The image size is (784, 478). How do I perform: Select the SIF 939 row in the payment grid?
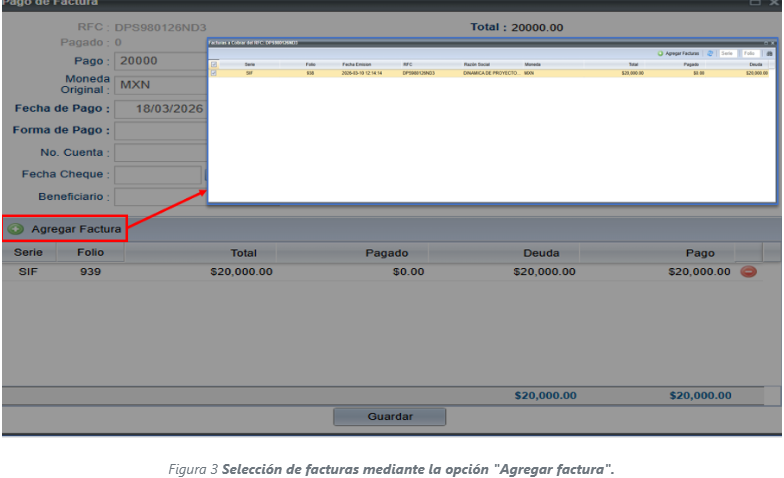tap(300, 271)
